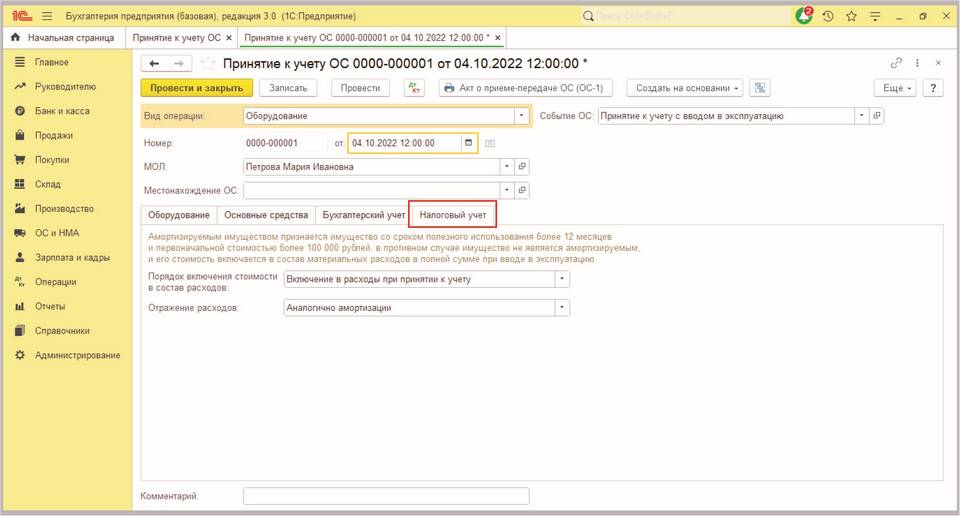Open the ДтКт postings icon
Image resolution: width=960 pixels, height=516 pixels.
click(415, 88)
